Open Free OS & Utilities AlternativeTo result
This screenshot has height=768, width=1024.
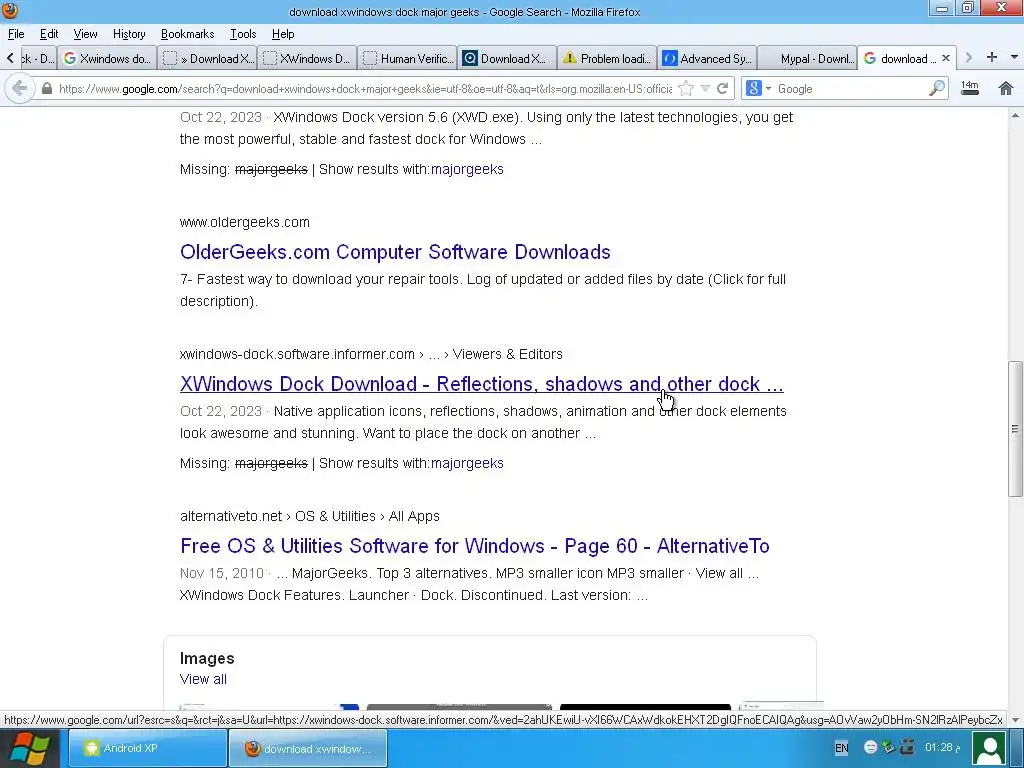click(x=475, y=546)
